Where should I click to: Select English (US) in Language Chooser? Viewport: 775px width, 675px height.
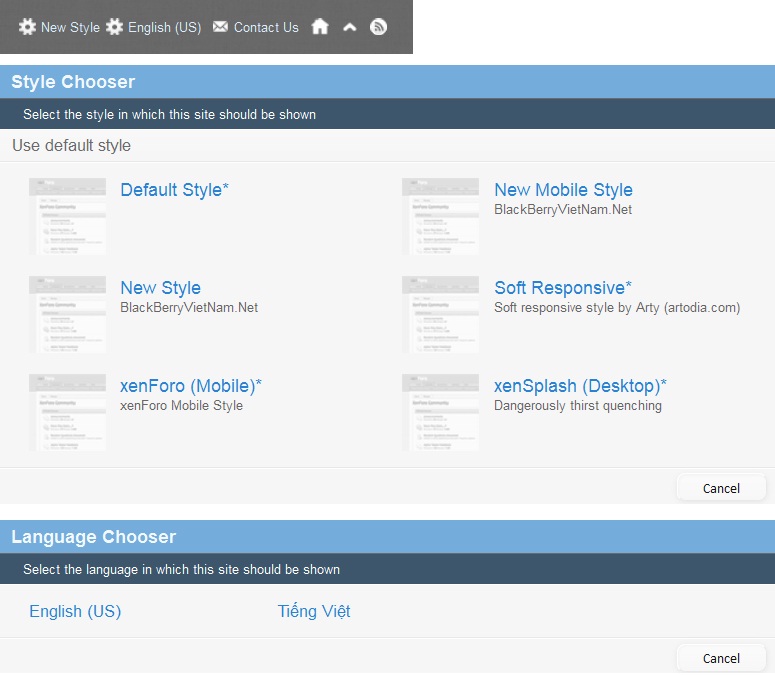75,611
